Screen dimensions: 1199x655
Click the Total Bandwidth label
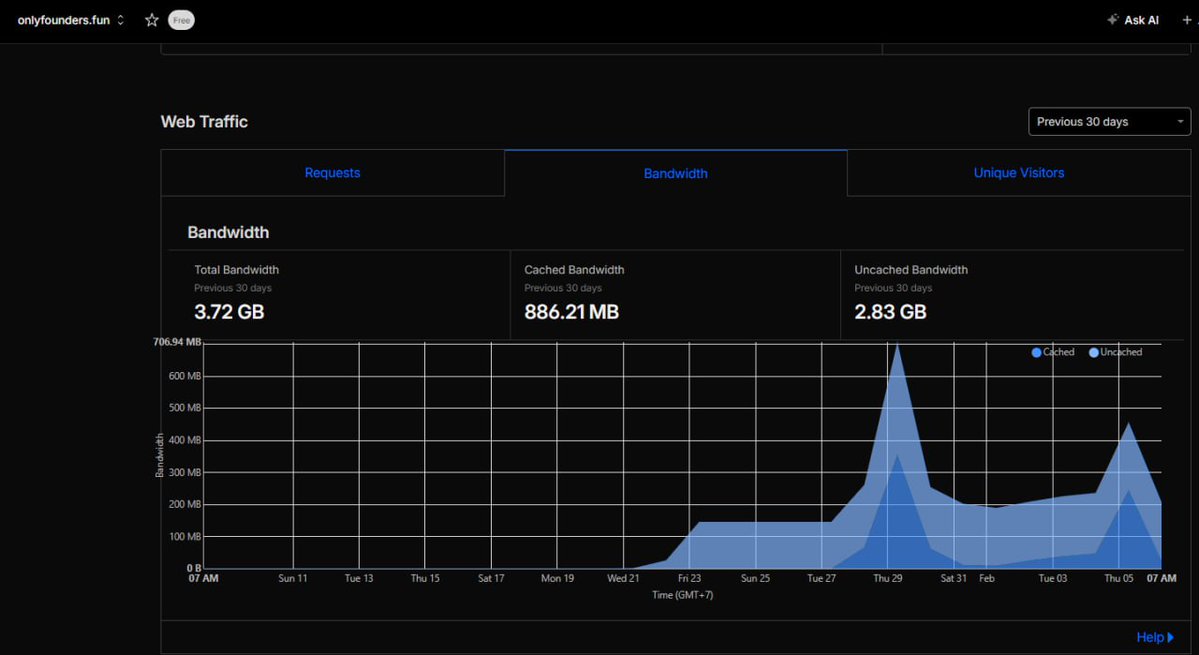coord(236,270)
